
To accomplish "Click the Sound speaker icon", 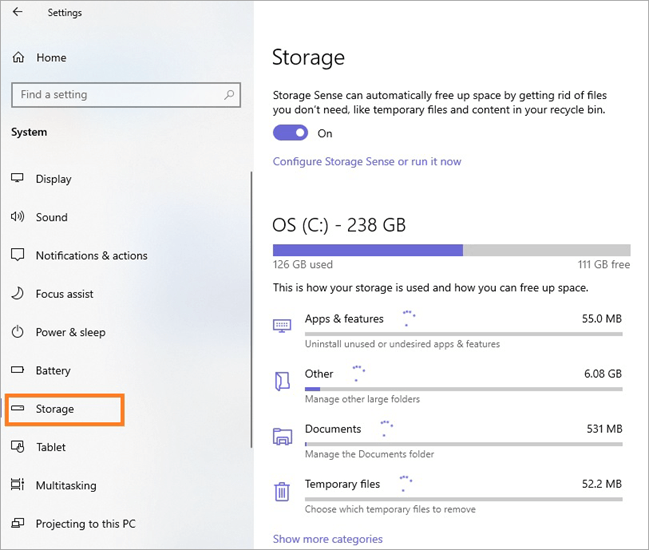I will [17, 217].
